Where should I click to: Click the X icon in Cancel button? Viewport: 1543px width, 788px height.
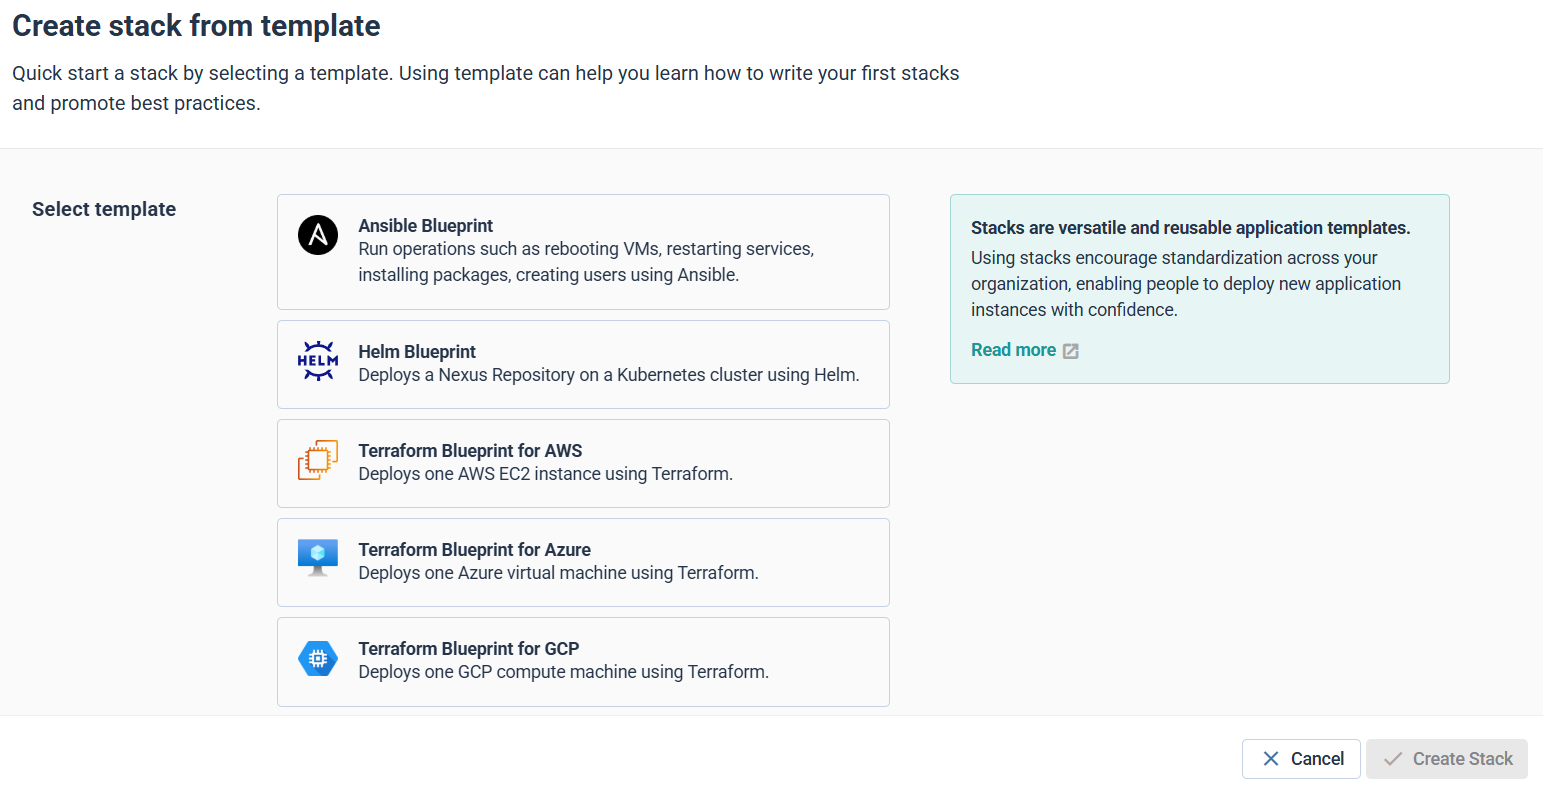pos(1271,759)
